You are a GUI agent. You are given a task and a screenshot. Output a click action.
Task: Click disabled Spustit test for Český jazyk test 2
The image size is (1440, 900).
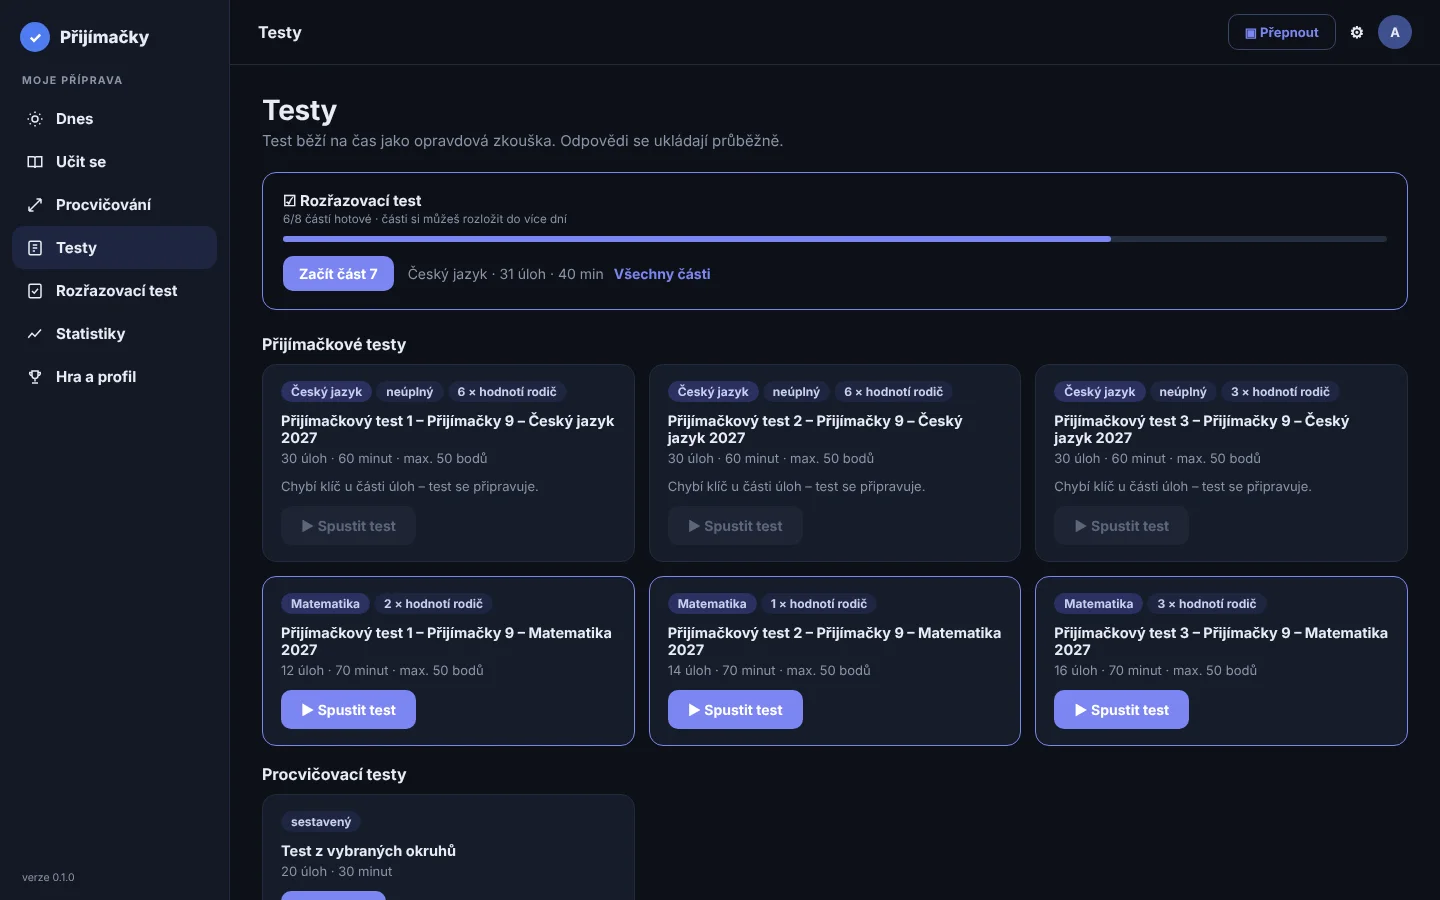pos(735,526)
